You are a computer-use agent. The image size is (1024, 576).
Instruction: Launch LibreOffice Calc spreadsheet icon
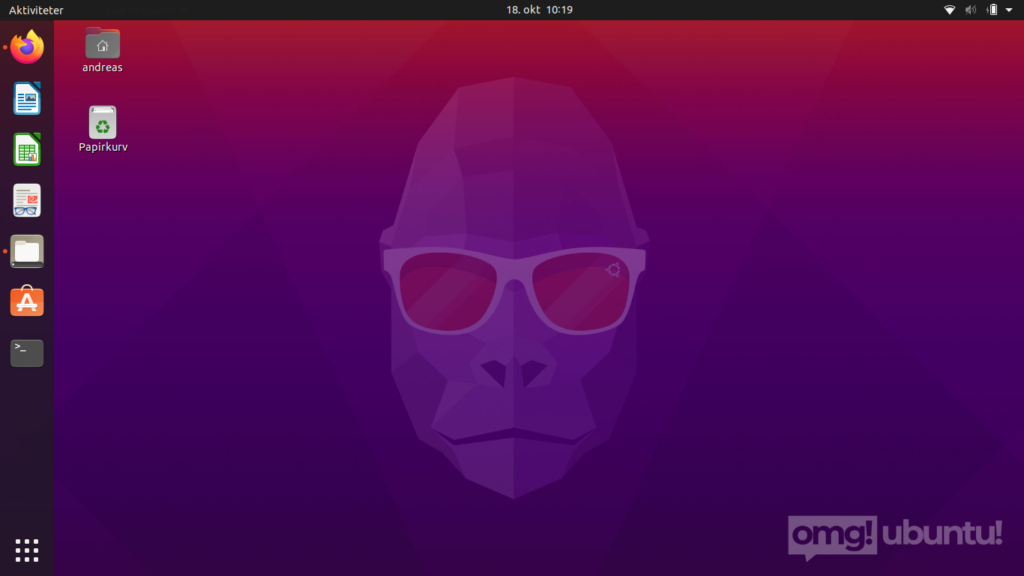(x=27, y=150)
